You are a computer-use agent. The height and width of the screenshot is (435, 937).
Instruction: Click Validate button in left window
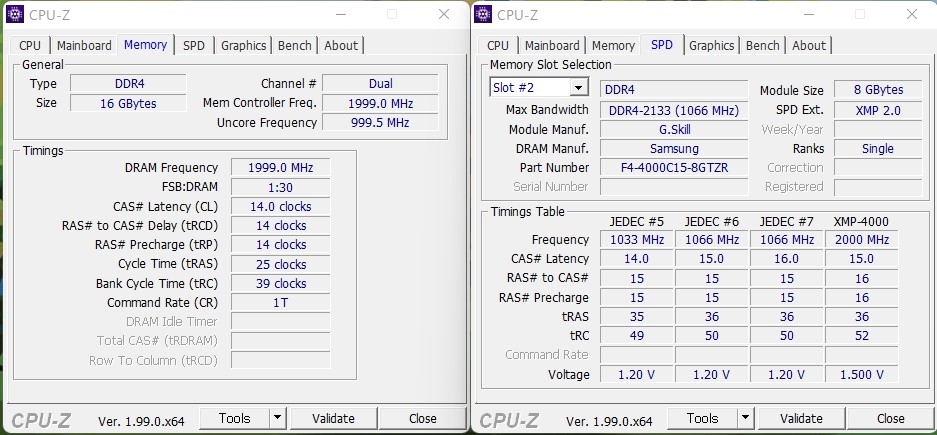click(333, 418)
